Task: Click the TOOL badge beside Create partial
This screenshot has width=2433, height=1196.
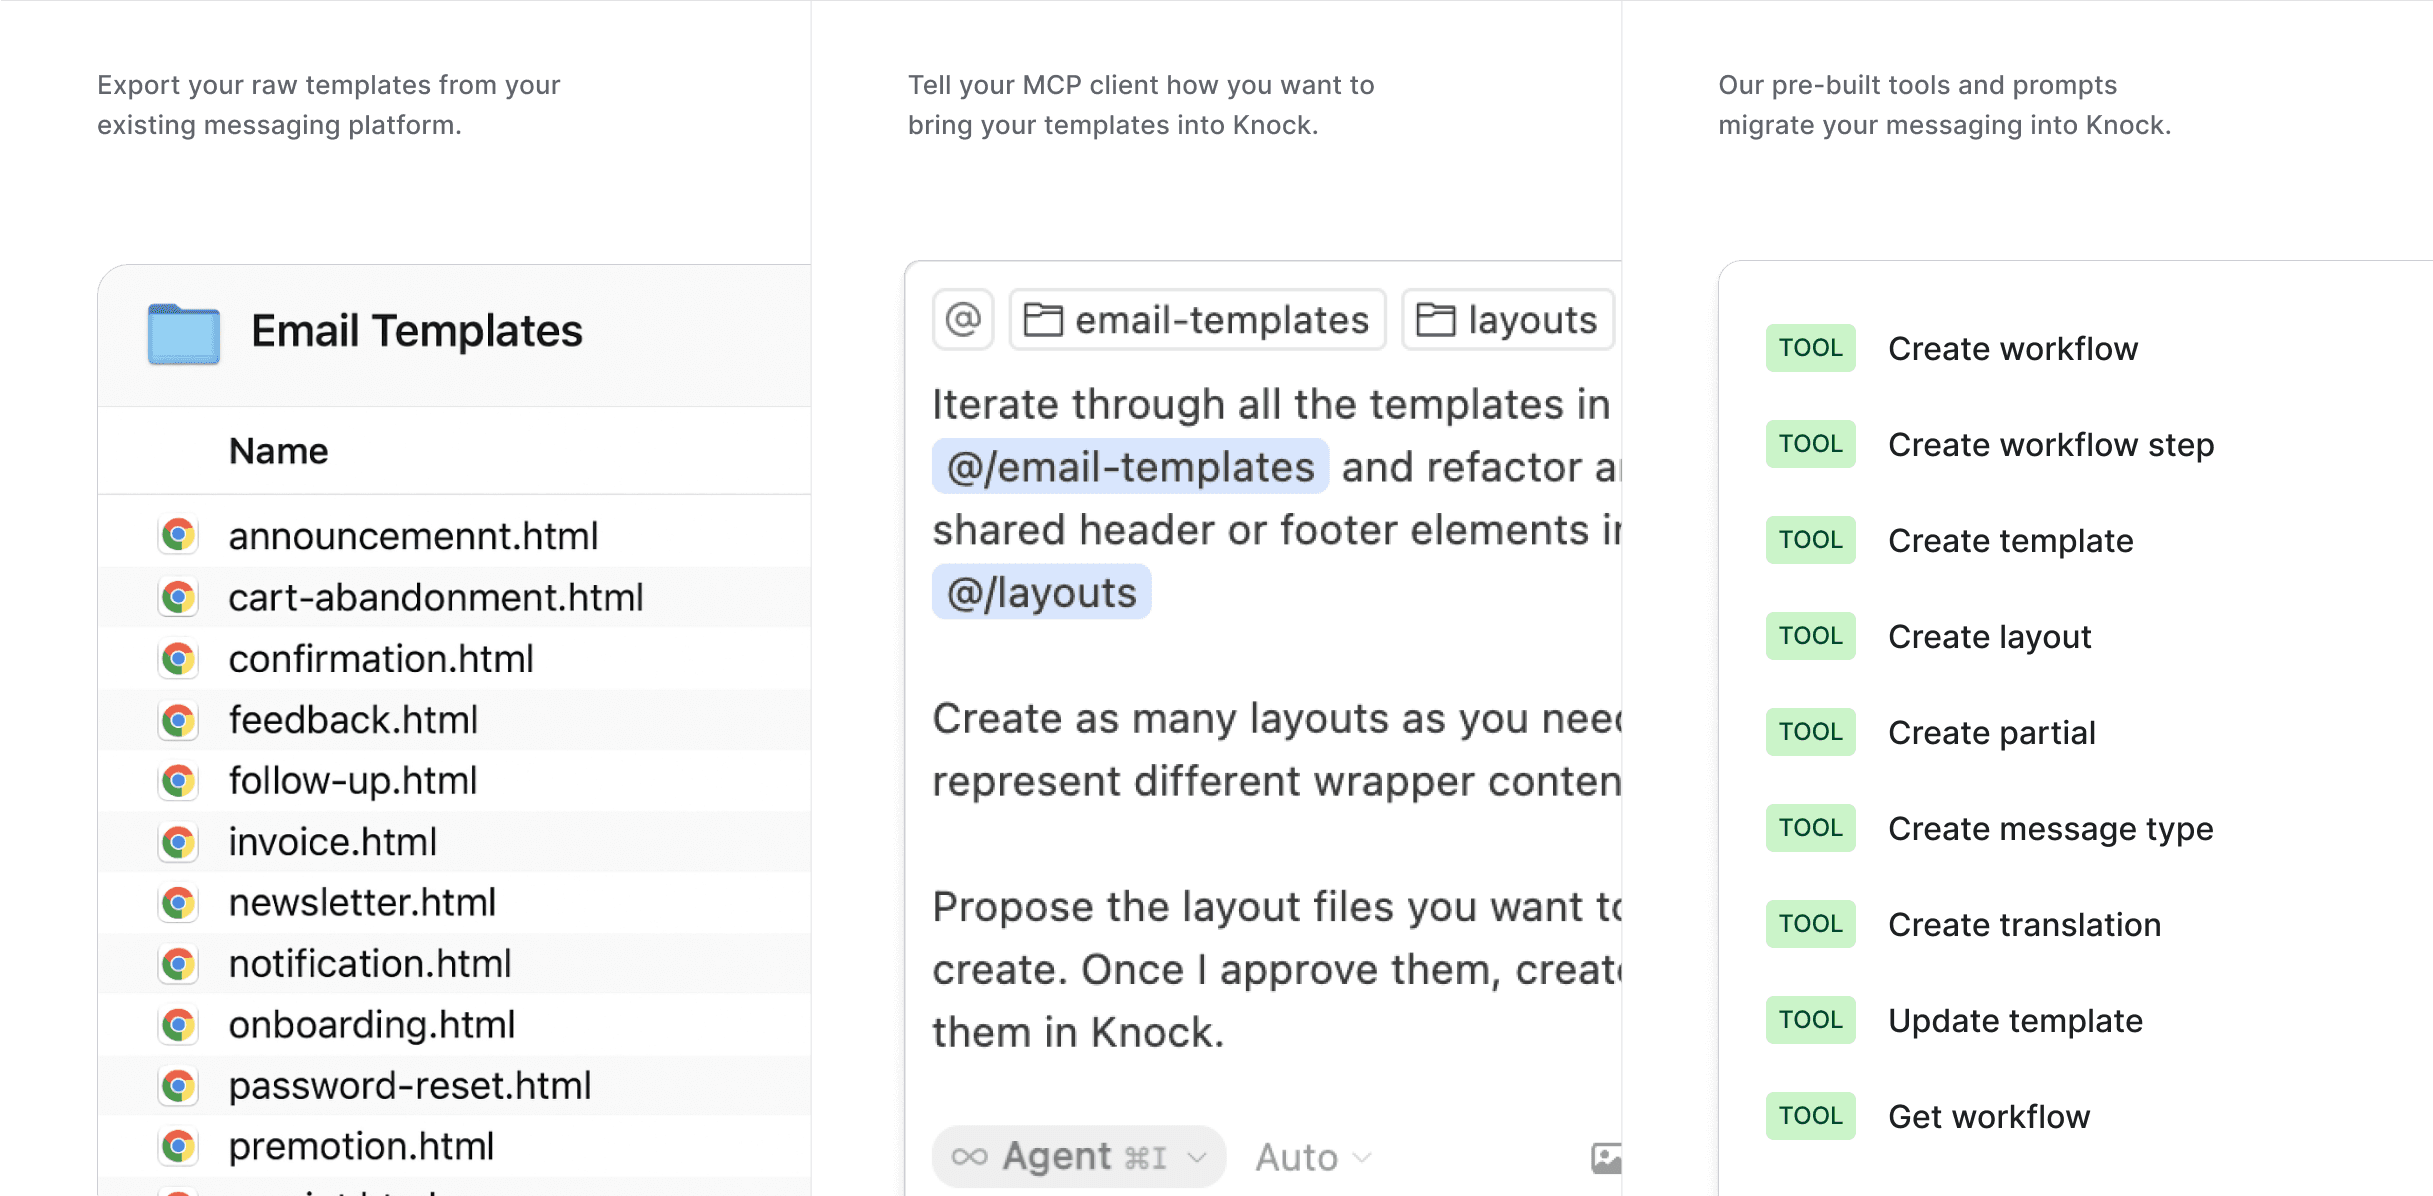Action: coord(1810,732)
